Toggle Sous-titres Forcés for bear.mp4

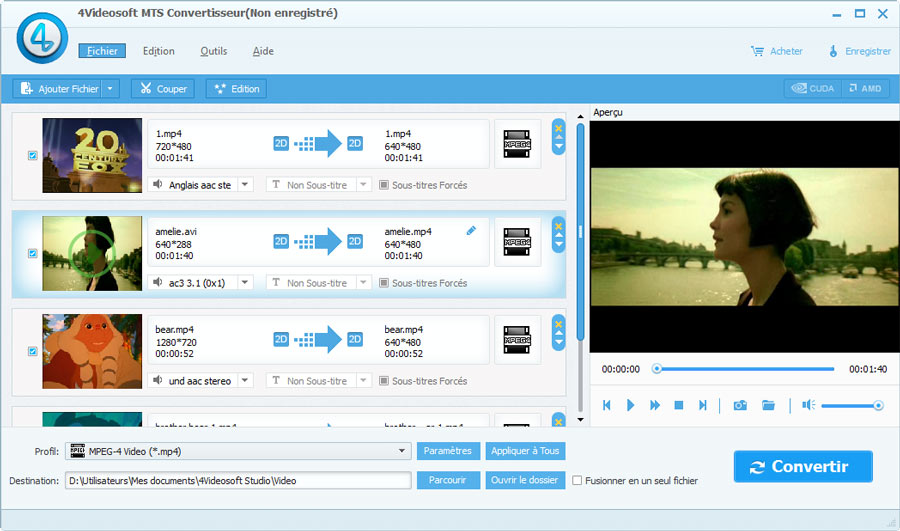coord(384,381)
